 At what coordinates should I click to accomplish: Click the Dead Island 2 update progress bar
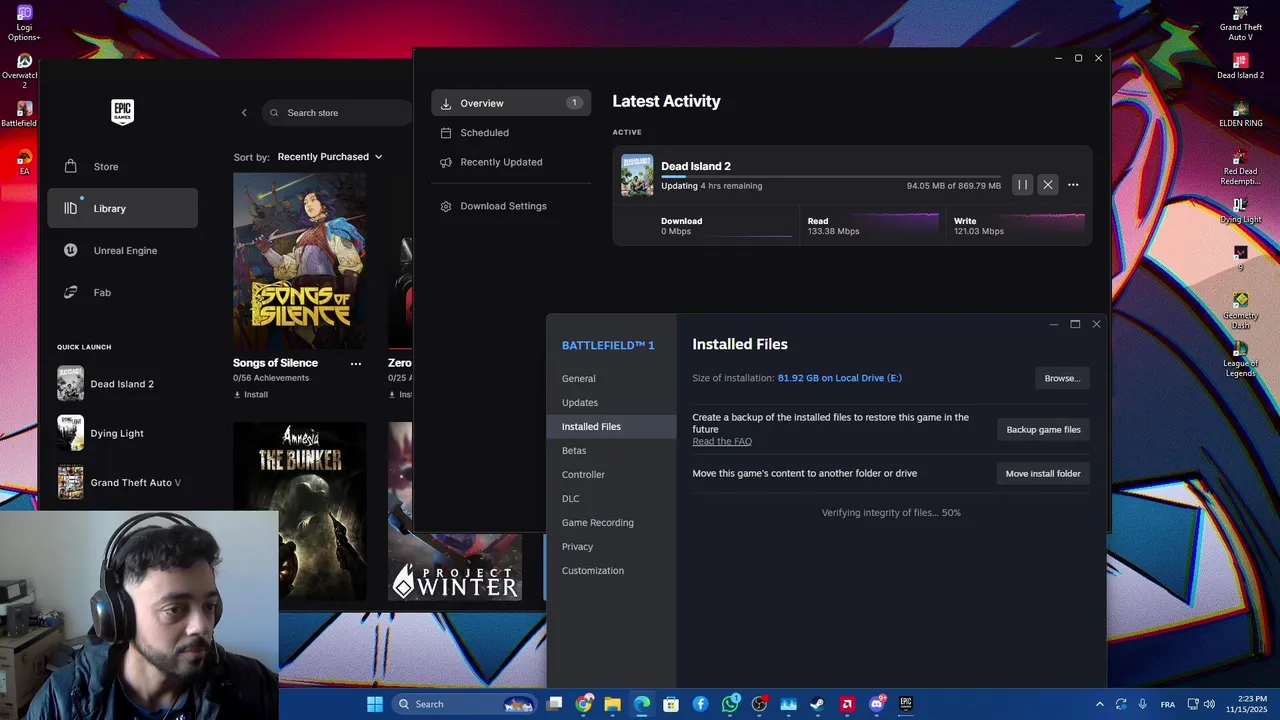831,177
